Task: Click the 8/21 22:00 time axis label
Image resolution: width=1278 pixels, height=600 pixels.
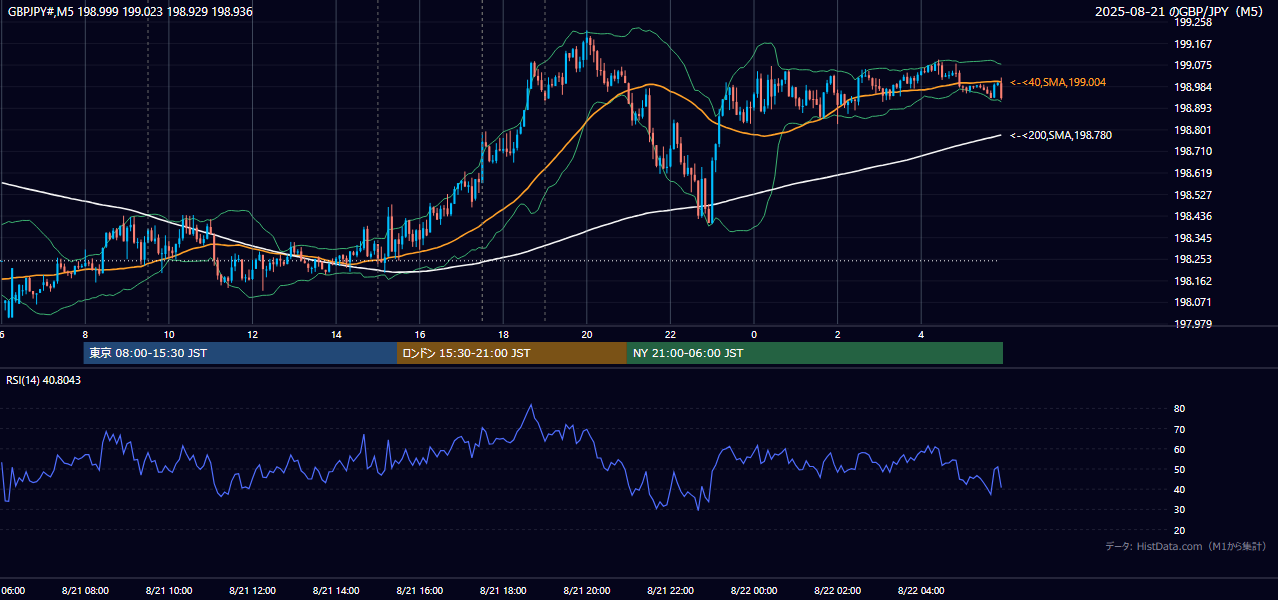Action: pyautogui.click(x=671, y=591)
